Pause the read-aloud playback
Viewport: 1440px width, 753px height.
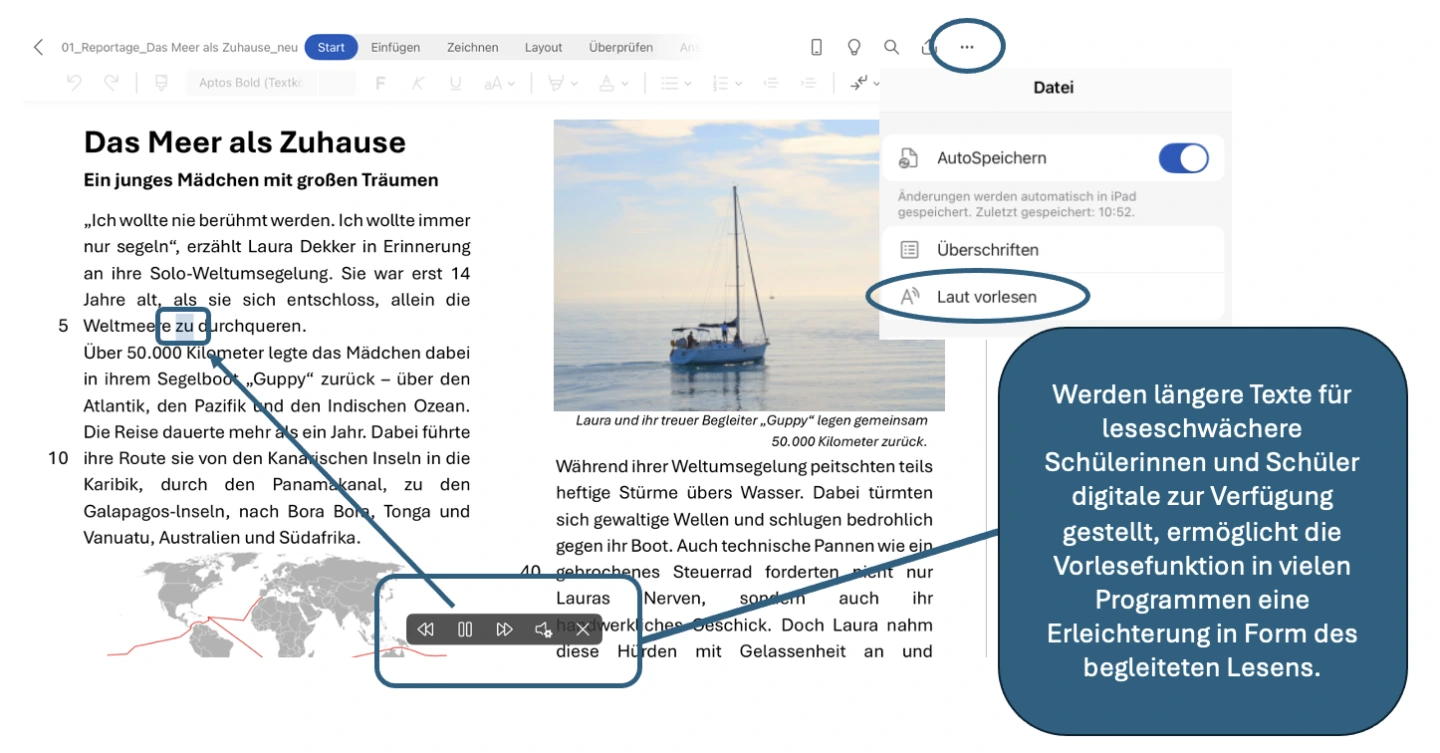point(465,629)
